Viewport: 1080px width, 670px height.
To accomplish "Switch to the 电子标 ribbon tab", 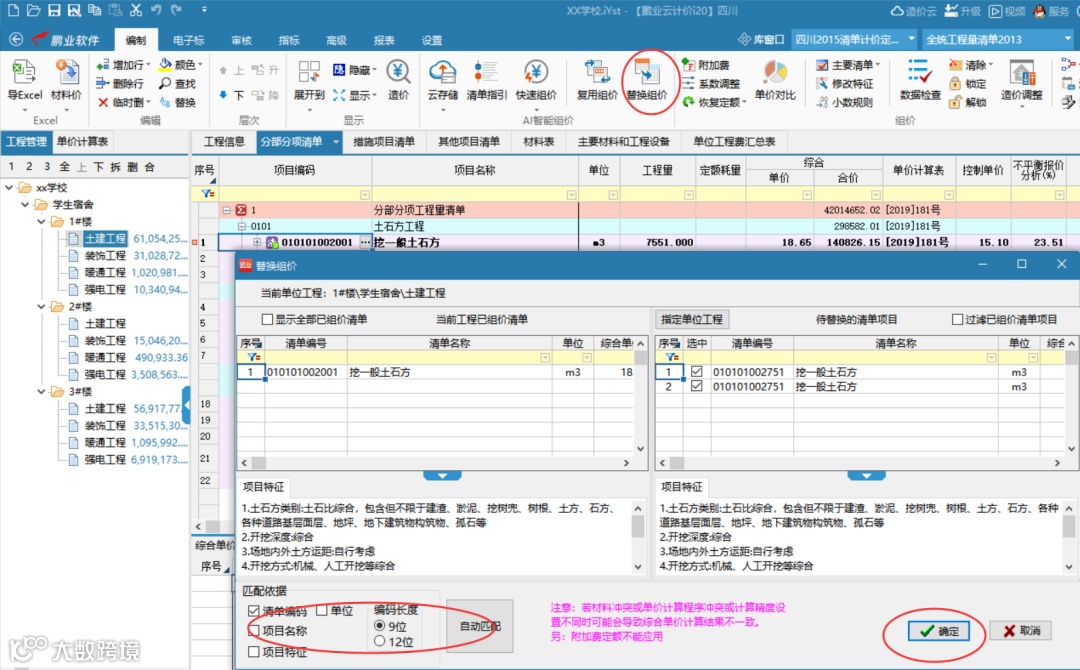I will coord(189,40).
